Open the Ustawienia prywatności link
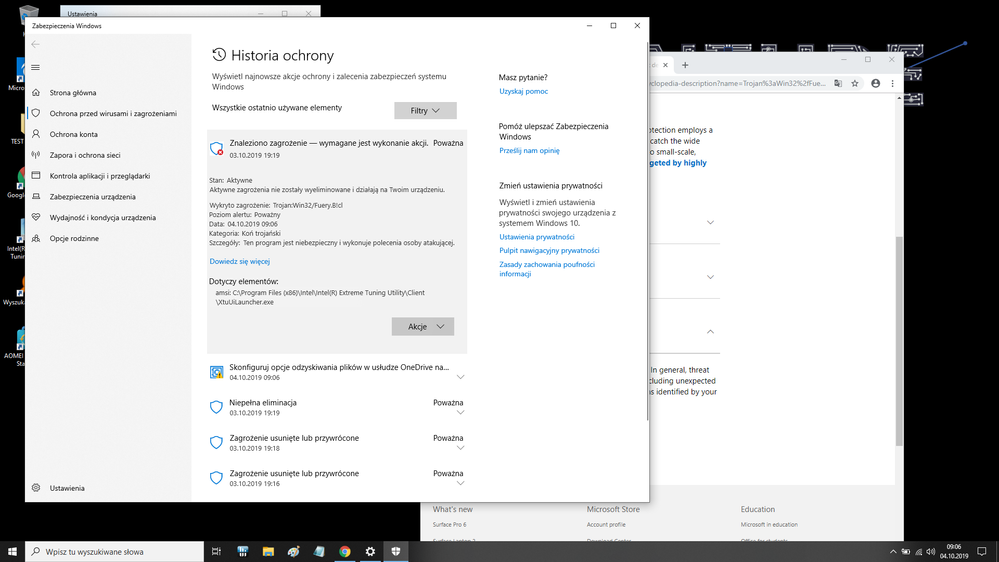This screenshot has width=999, height=562. tap(537, 236)
